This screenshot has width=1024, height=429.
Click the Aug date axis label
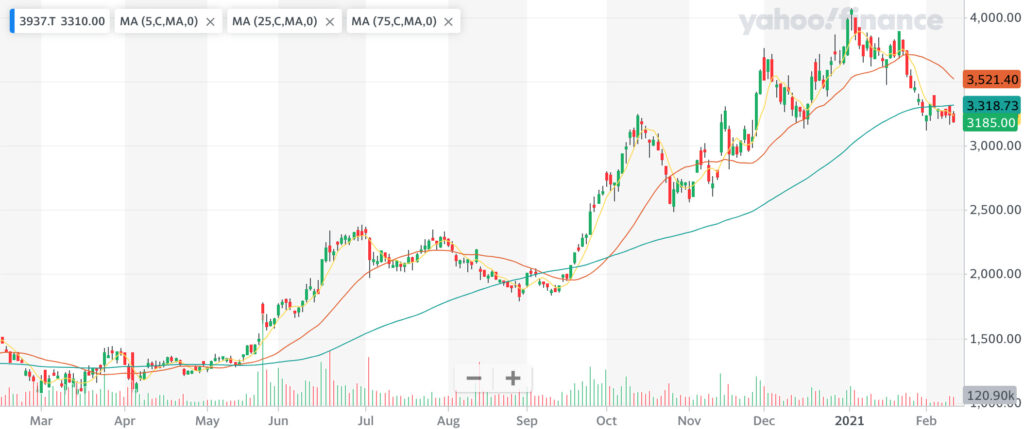448,421
